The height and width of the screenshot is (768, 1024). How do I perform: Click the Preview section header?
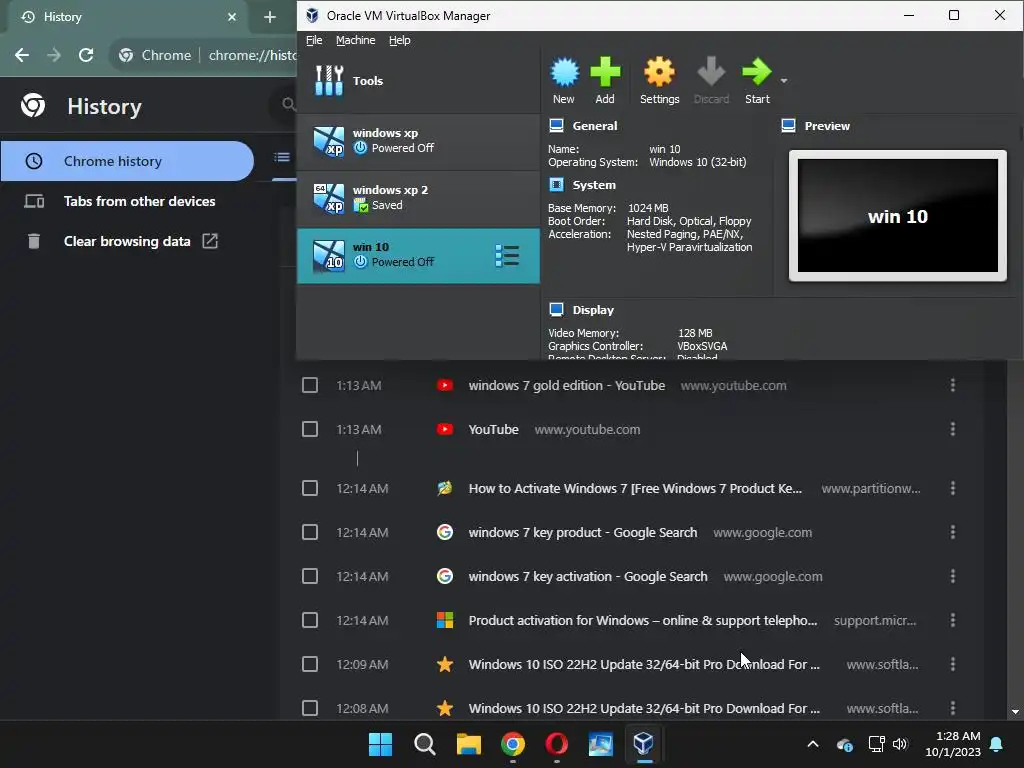[827, 126]
